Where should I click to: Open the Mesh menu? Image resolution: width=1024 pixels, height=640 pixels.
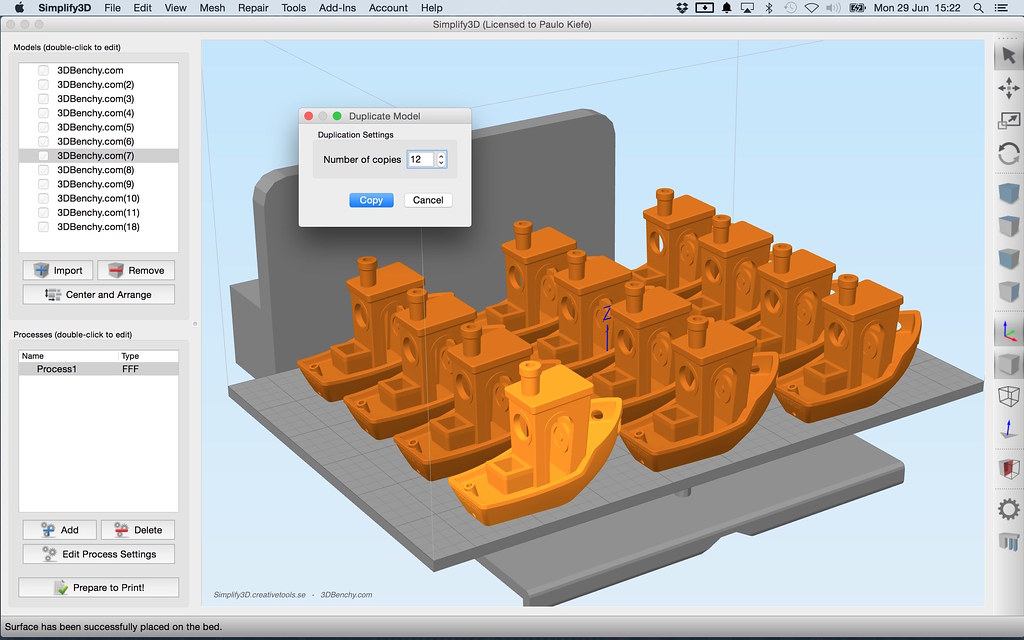click(212, 8)
